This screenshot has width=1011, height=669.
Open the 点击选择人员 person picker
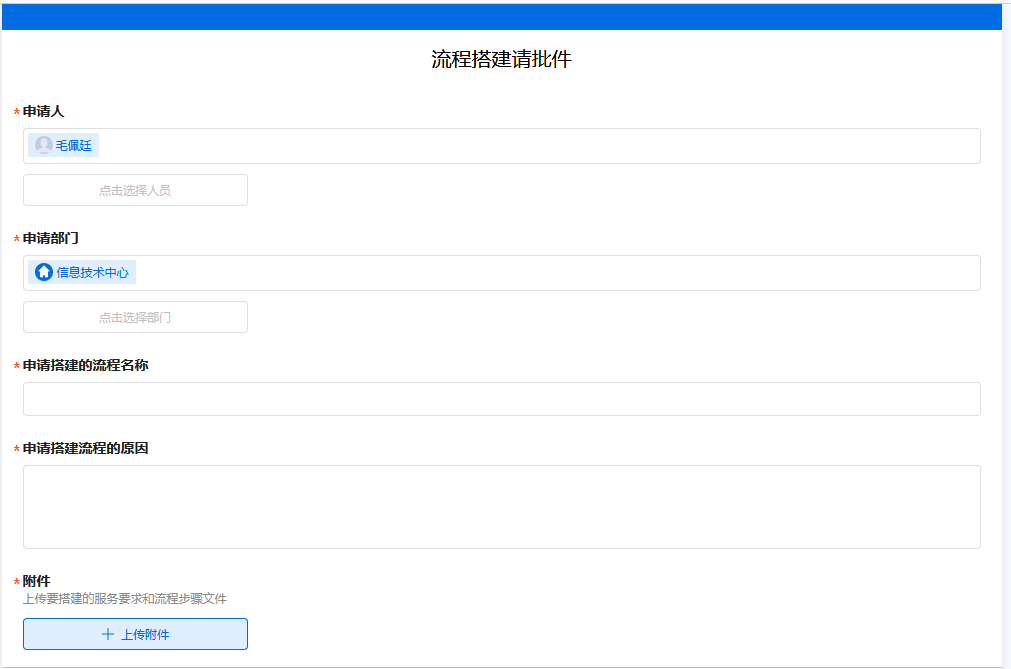pos(135,190)
